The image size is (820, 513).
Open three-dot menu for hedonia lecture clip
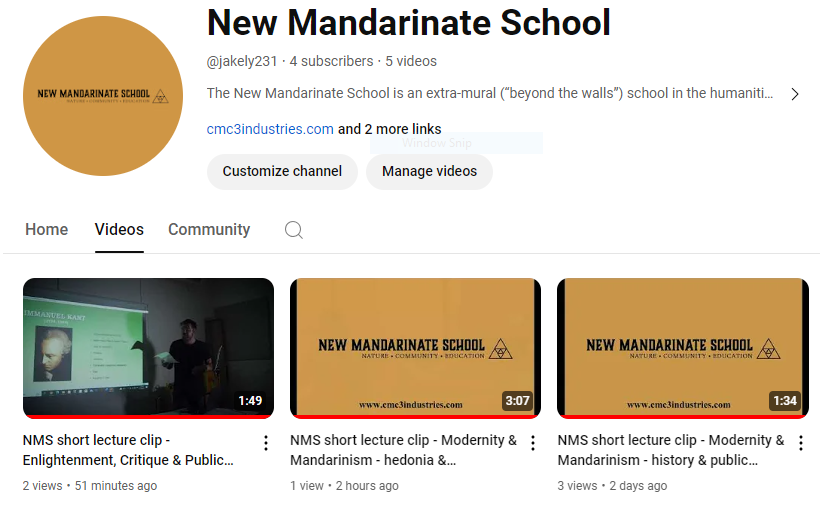(x=533, y=443)
